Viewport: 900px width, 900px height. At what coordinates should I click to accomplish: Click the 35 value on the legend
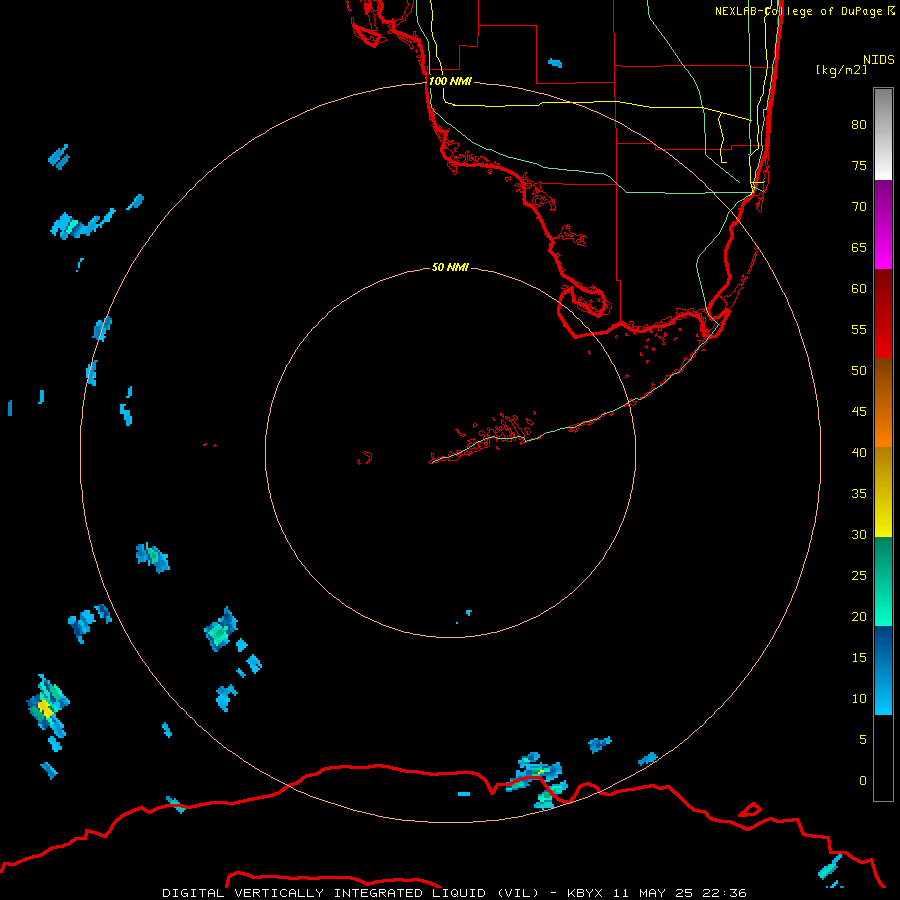click(859, 494)
